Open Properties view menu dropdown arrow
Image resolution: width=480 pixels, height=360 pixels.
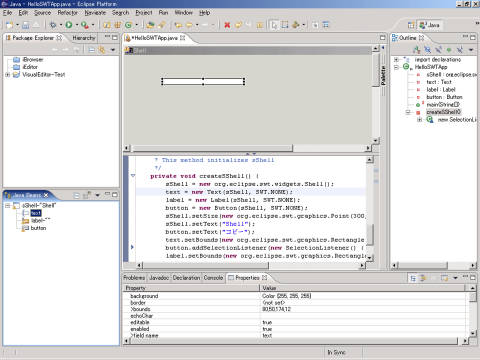coord(455,278)
